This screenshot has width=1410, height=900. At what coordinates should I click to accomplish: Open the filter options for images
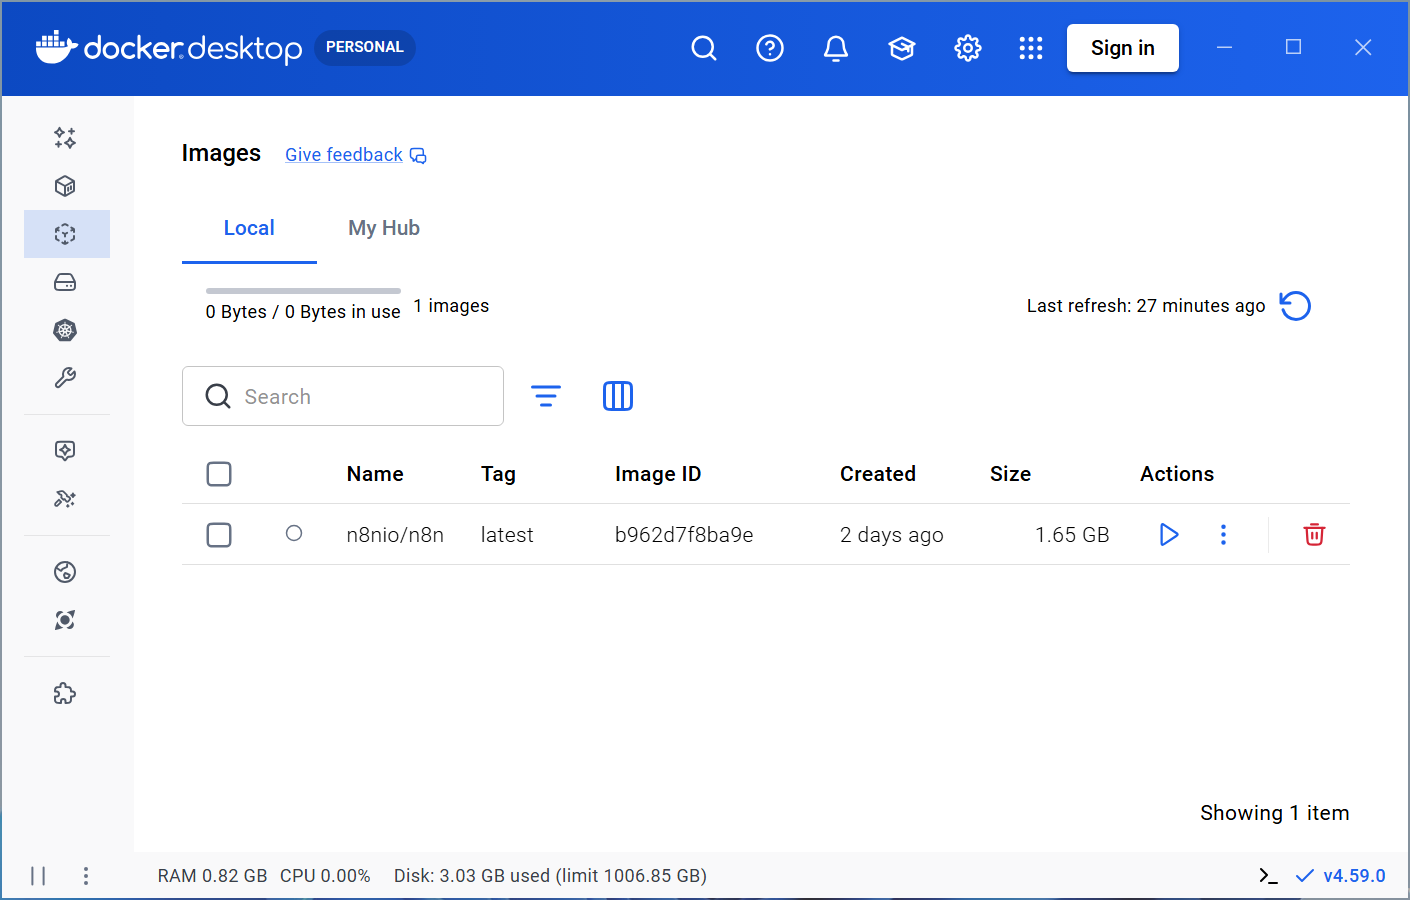pos(546,395)
